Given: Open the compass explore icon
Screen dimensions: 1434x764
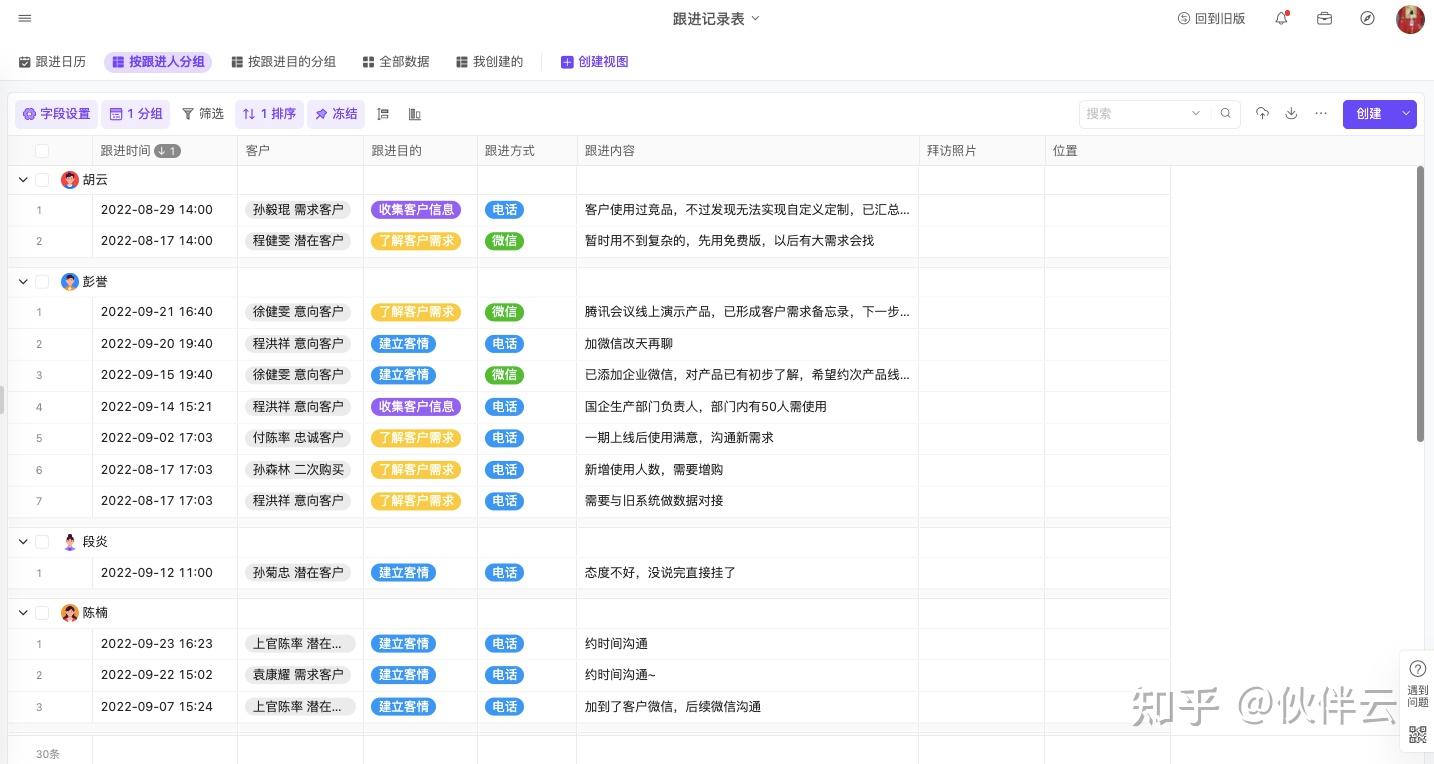Looking at the screenshot, I should coord(1368,18).
